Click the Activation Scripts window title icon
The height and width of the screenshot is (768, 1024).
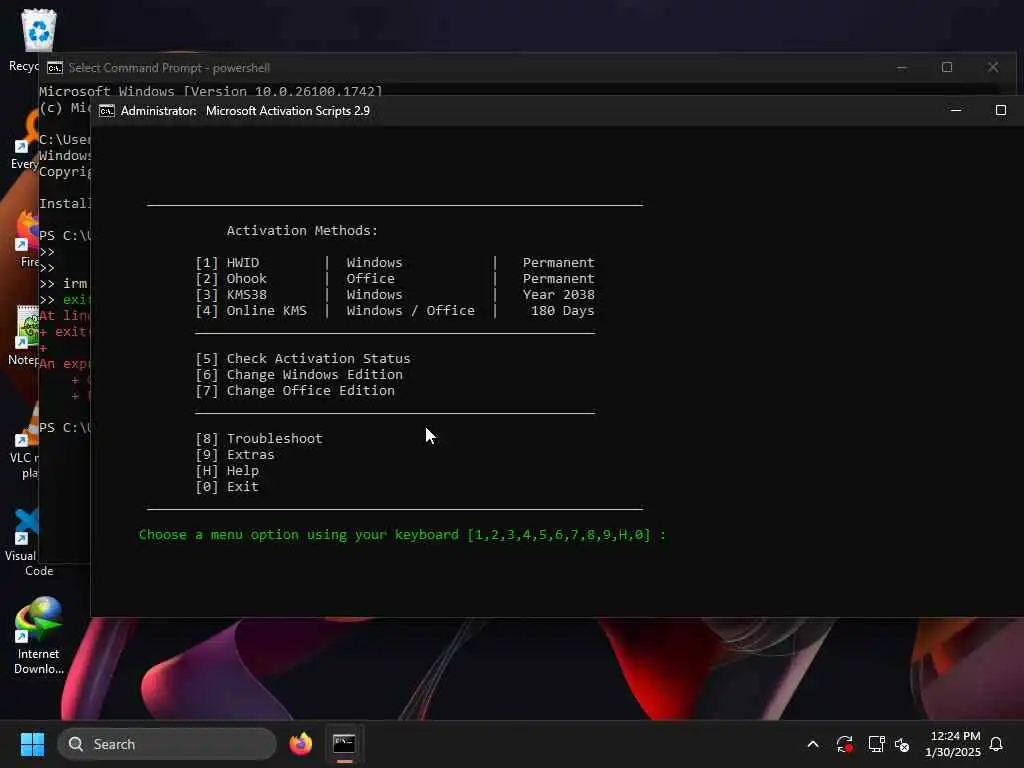coord(106,111)
